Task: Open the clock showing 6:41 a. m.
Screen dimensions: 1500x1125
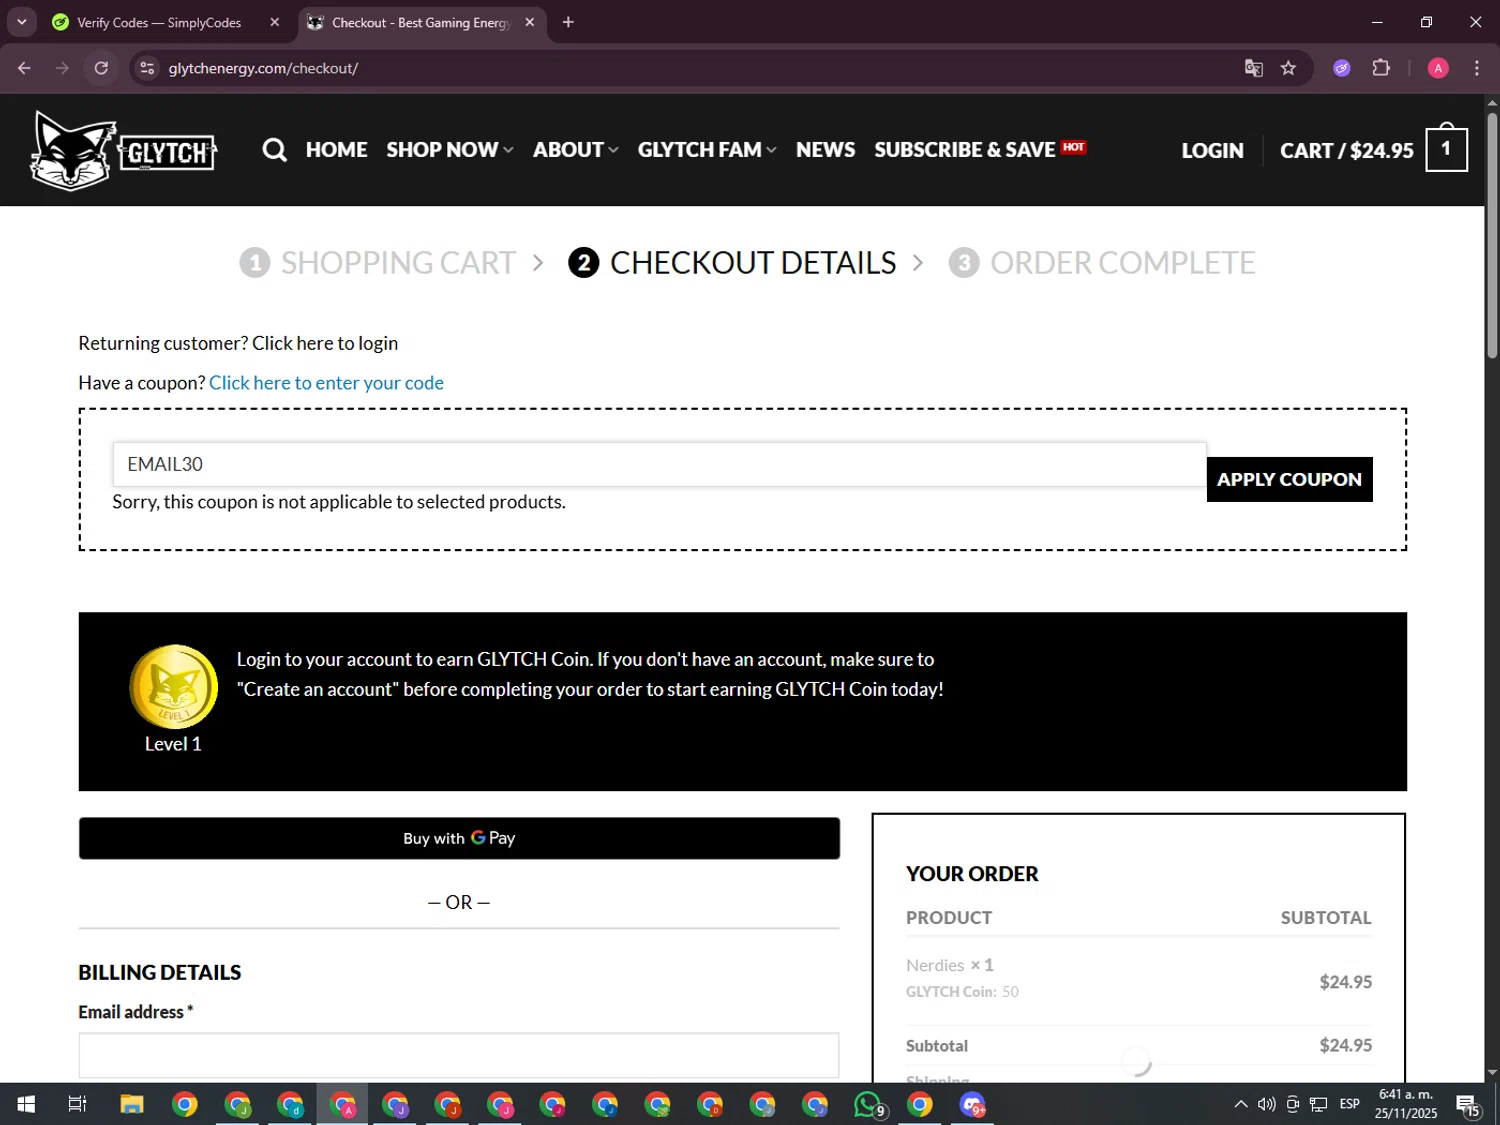Action: coord(1405,1104)
